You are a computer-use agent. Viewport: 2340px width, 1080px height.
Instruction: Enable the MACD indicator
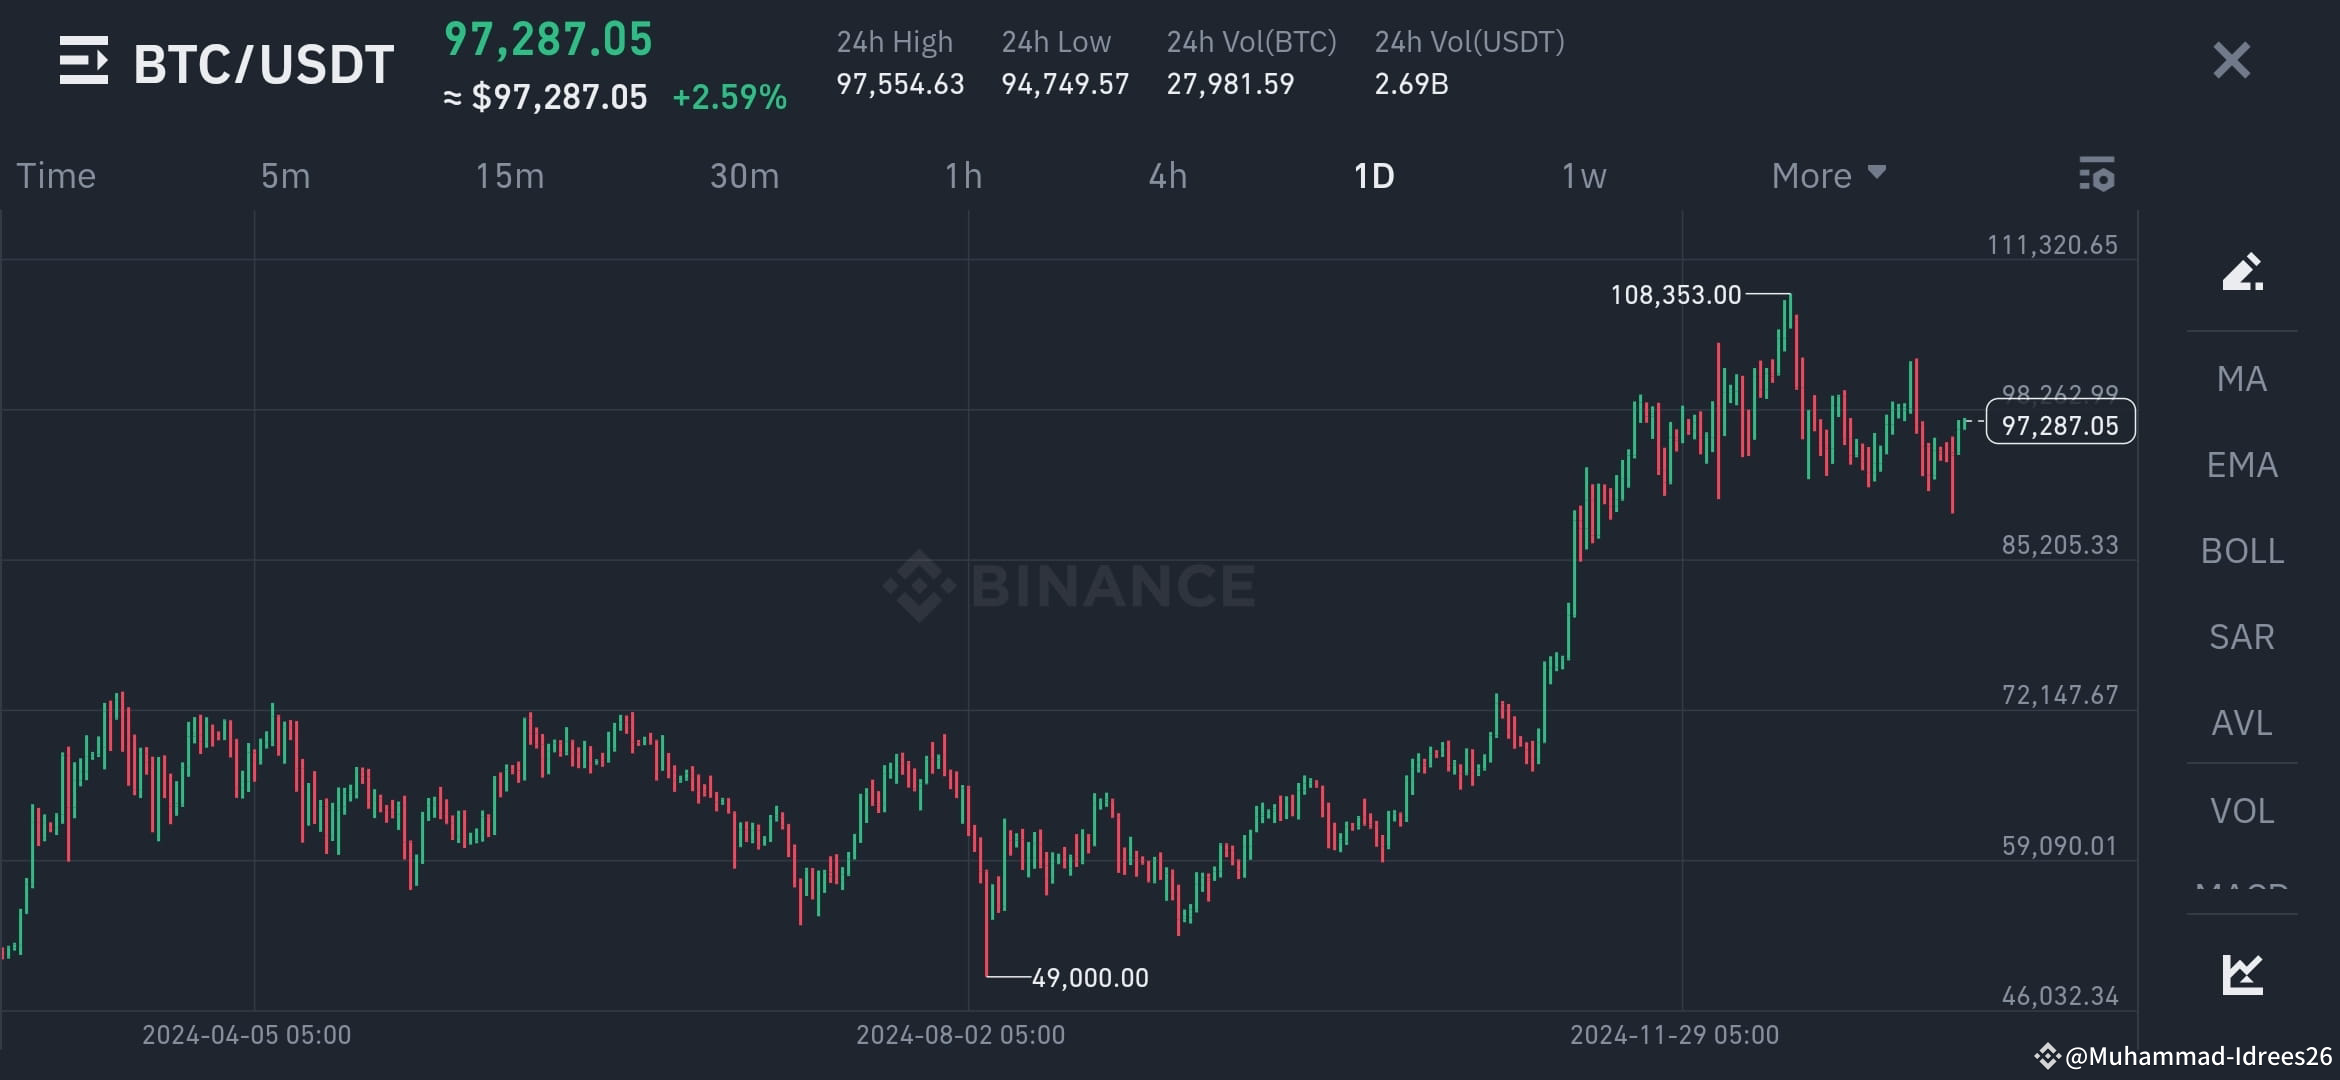(x=2240, y=890)
